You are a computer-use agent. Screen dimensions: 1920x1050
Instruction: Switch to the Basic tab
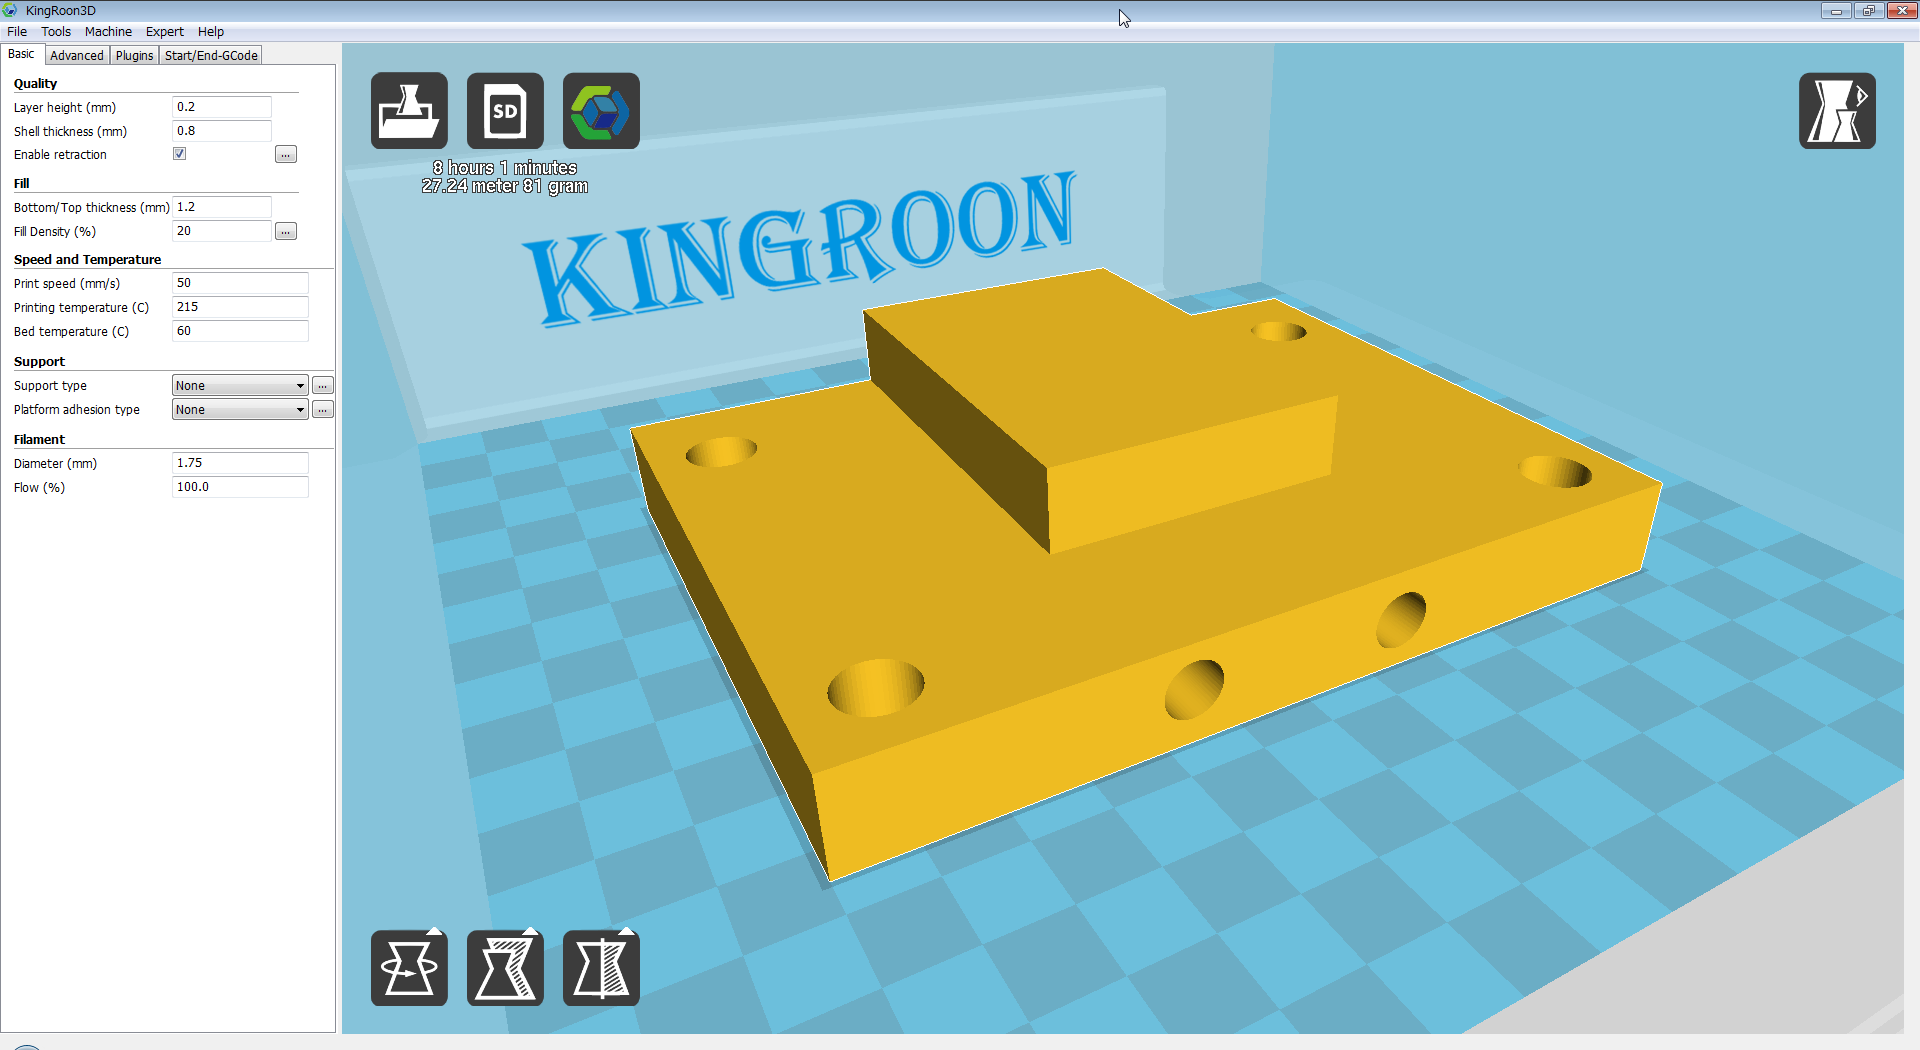tap(21, 54)
